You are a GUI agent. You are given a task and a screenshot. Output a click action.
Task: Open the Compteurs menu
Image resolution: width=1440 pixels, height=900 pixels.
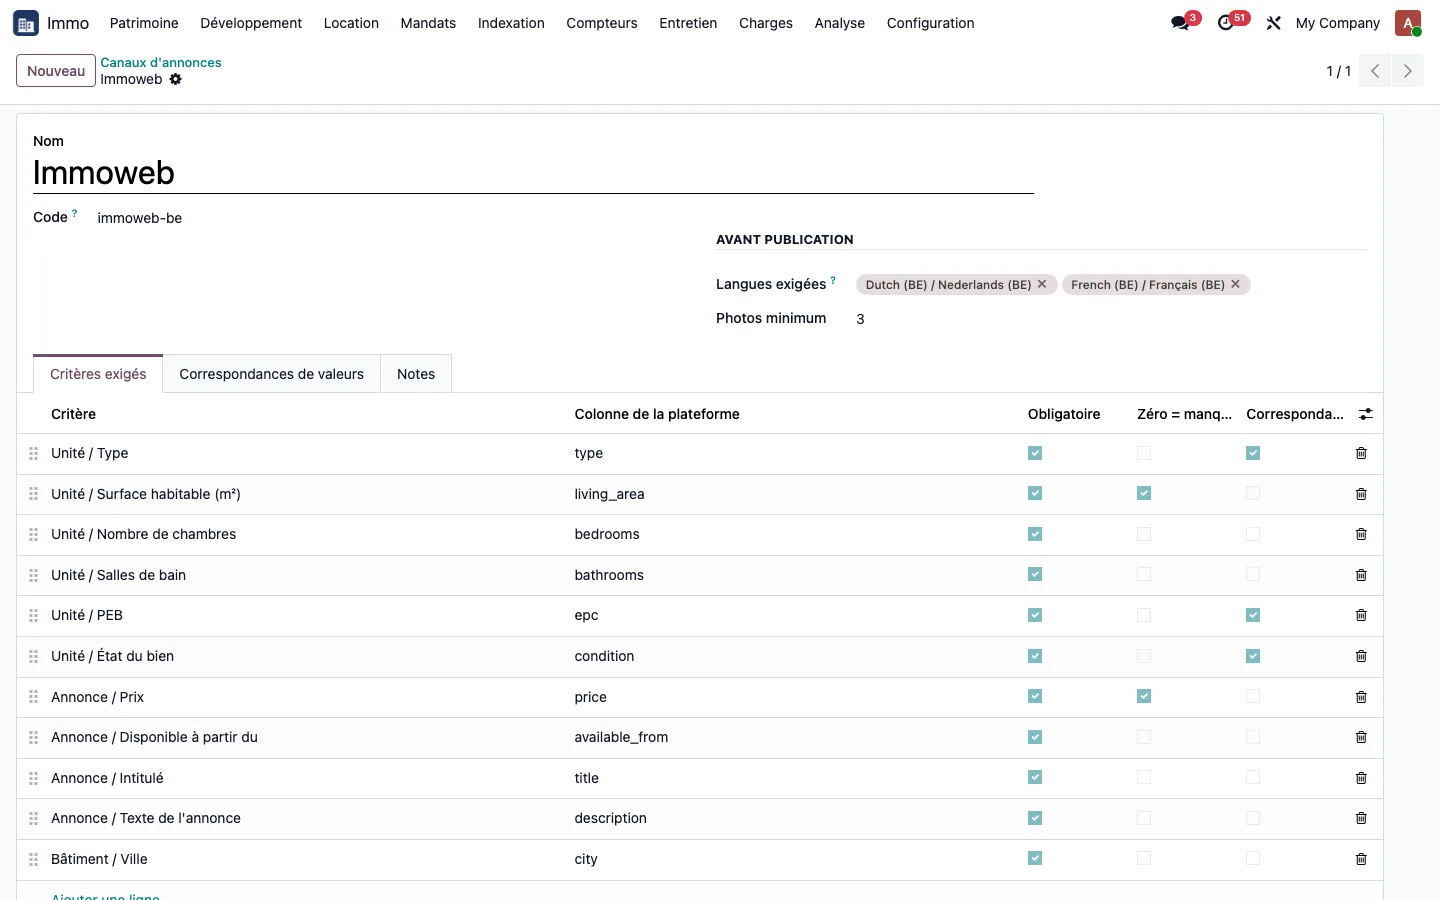tap(602, 23)
